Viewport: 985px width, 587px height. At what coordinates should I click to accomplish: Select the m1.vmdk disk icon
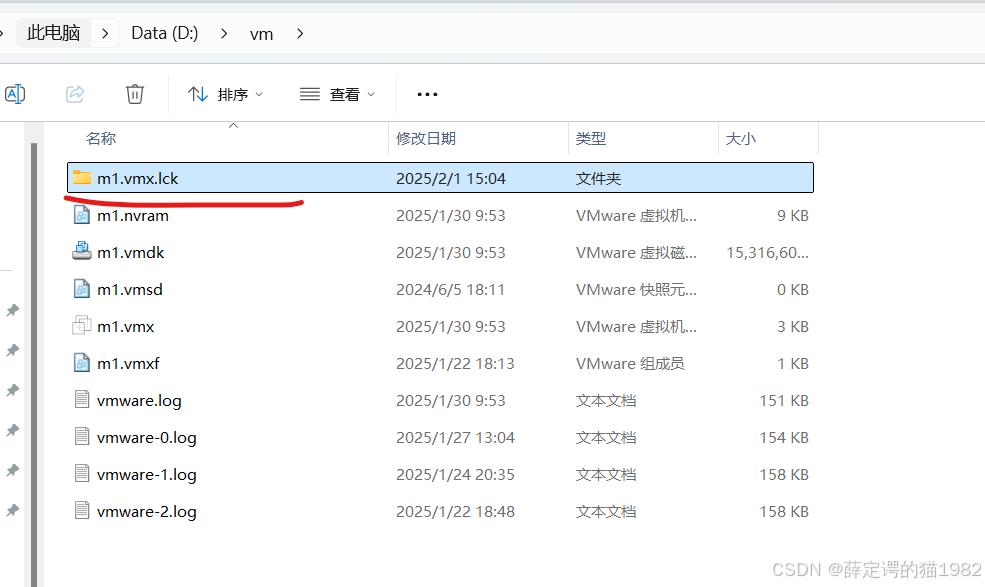pos(82,251)
